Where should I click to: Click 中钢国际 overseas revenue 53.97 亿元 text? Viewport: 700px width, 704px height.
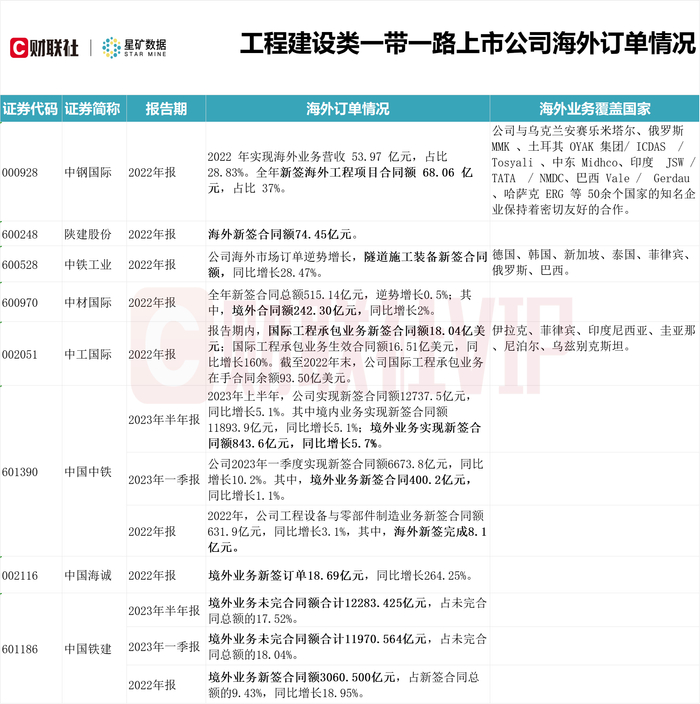coord(327,157)
